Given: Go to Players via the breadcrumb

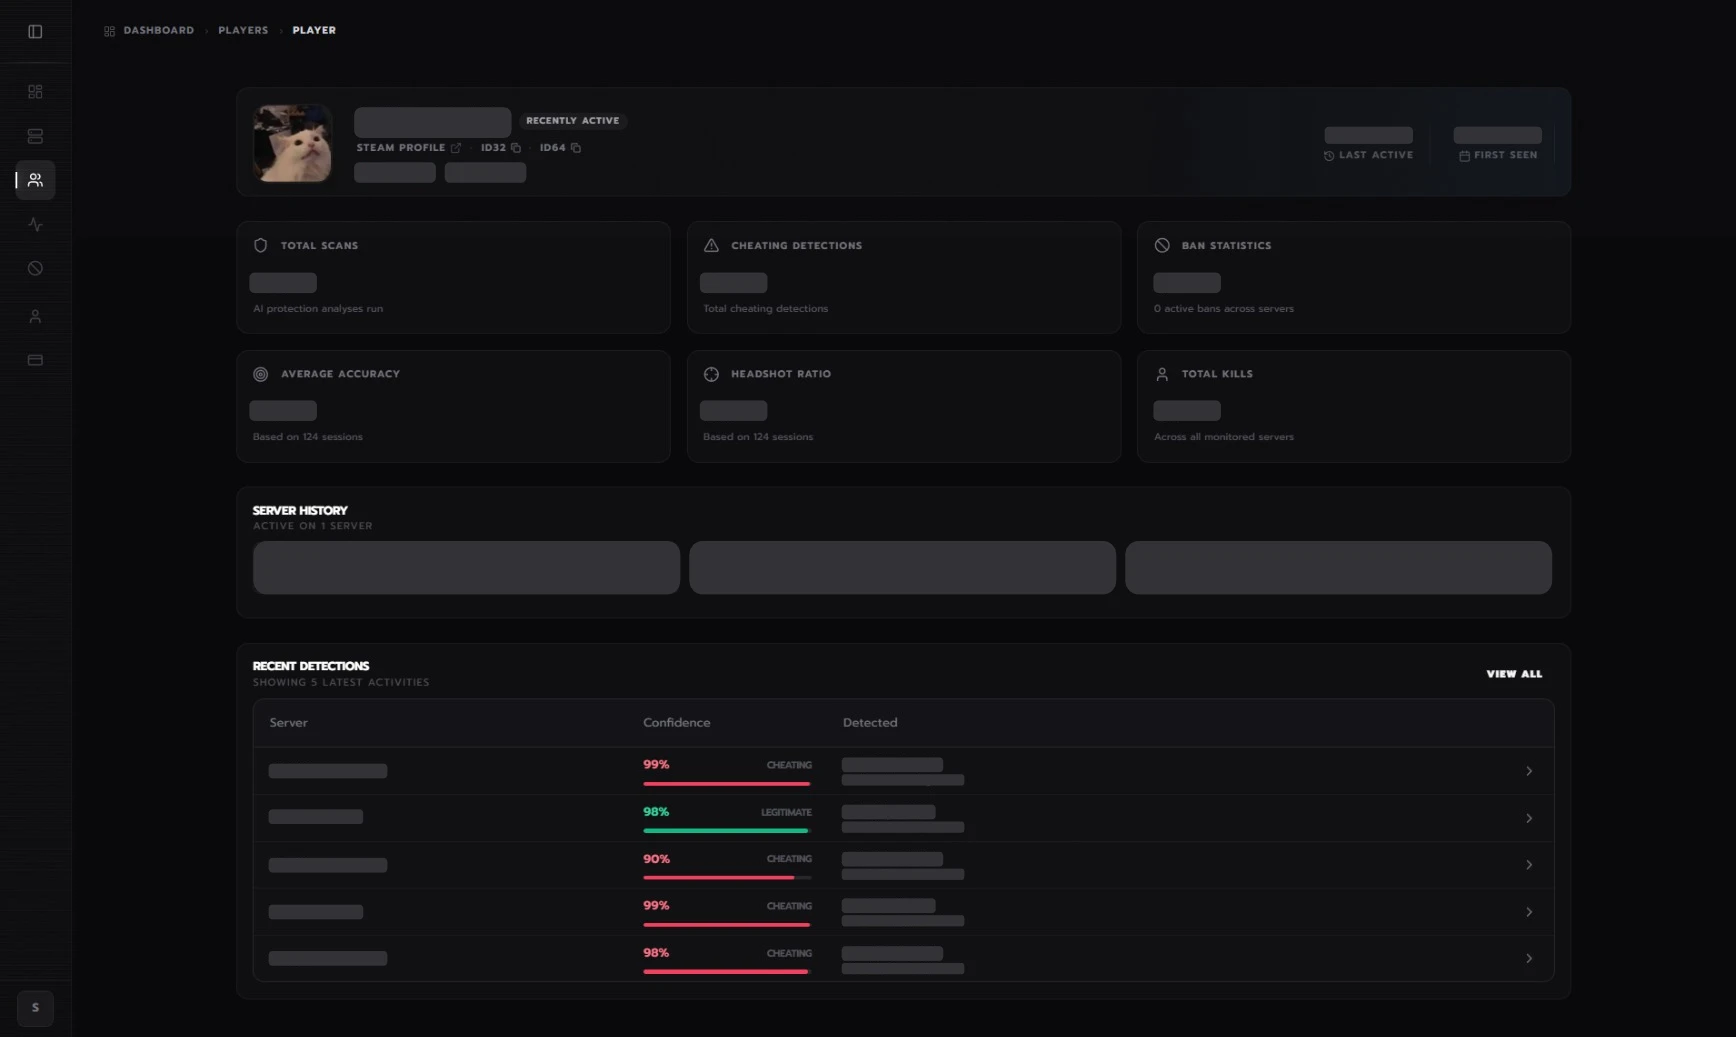Looking at the screenshot, I should 242,30.
